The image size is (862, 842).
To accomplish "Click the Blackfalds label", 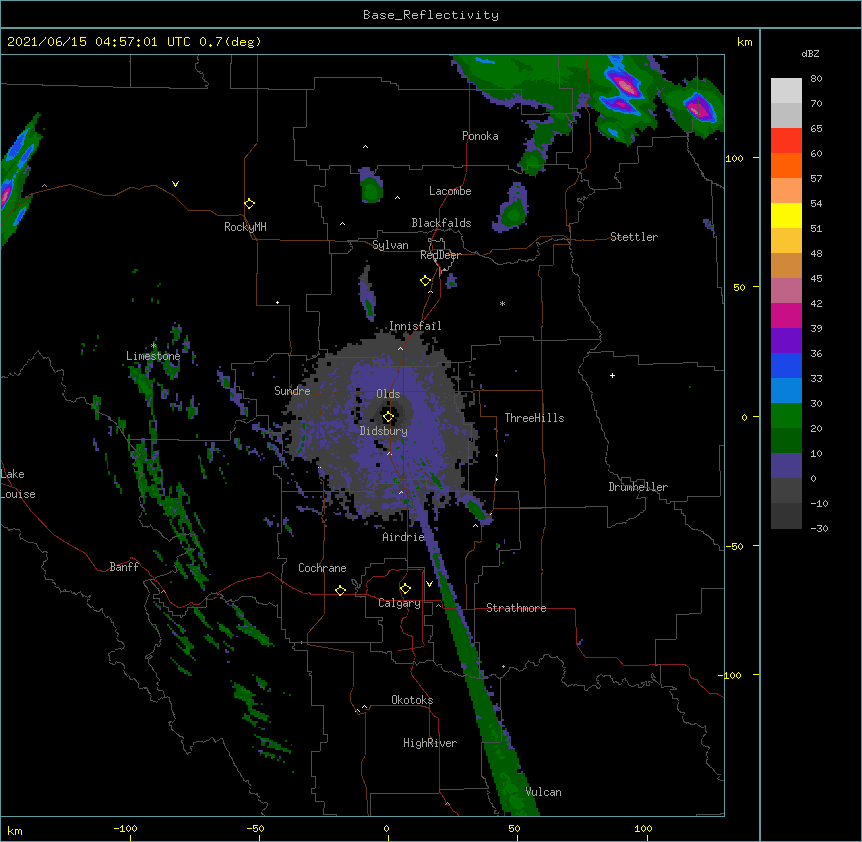I will click(x=441, y=223).
